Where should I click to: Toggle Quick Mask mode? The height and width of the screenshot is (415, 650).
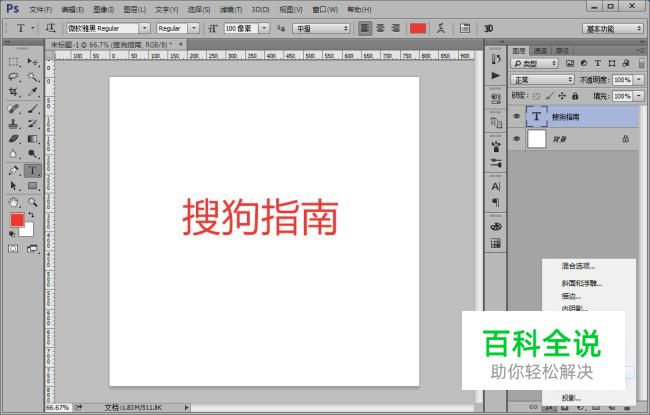(x=13, y=249)
